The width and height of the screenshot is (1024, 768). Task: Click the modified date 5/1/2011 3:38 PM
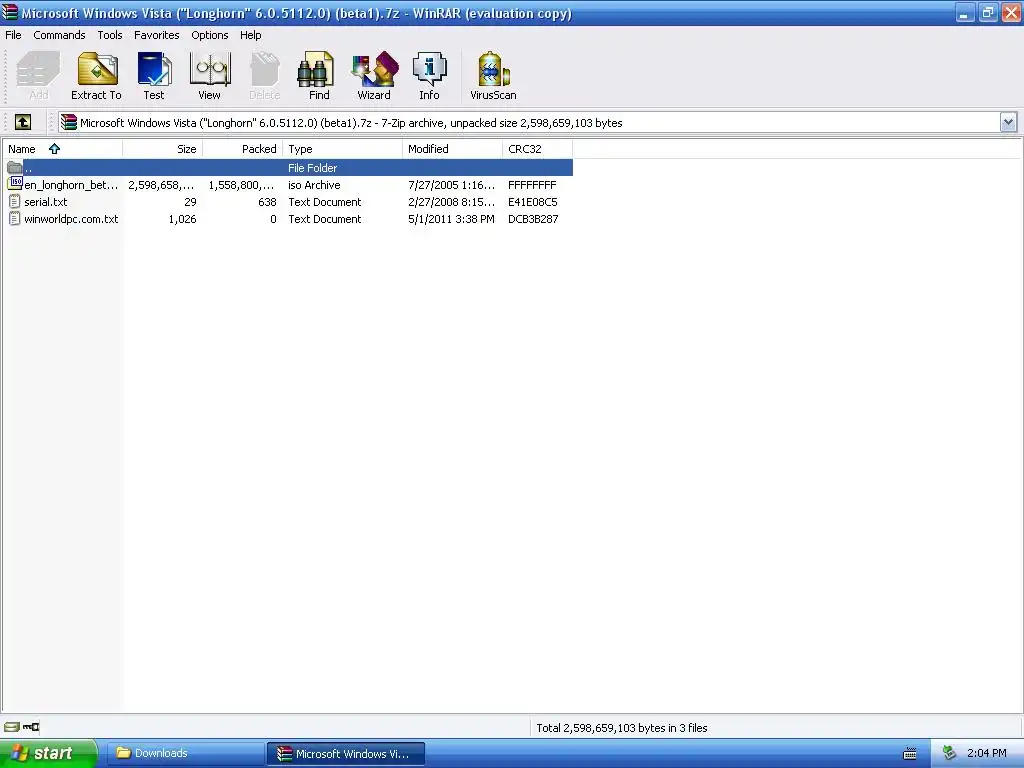pos(451,219)
